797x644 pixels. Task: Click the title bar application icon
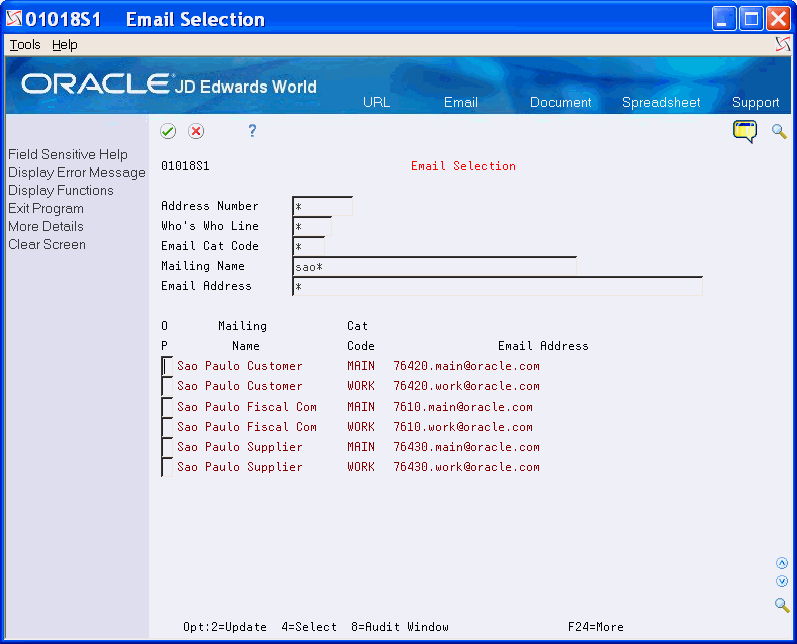coord(14,19)
